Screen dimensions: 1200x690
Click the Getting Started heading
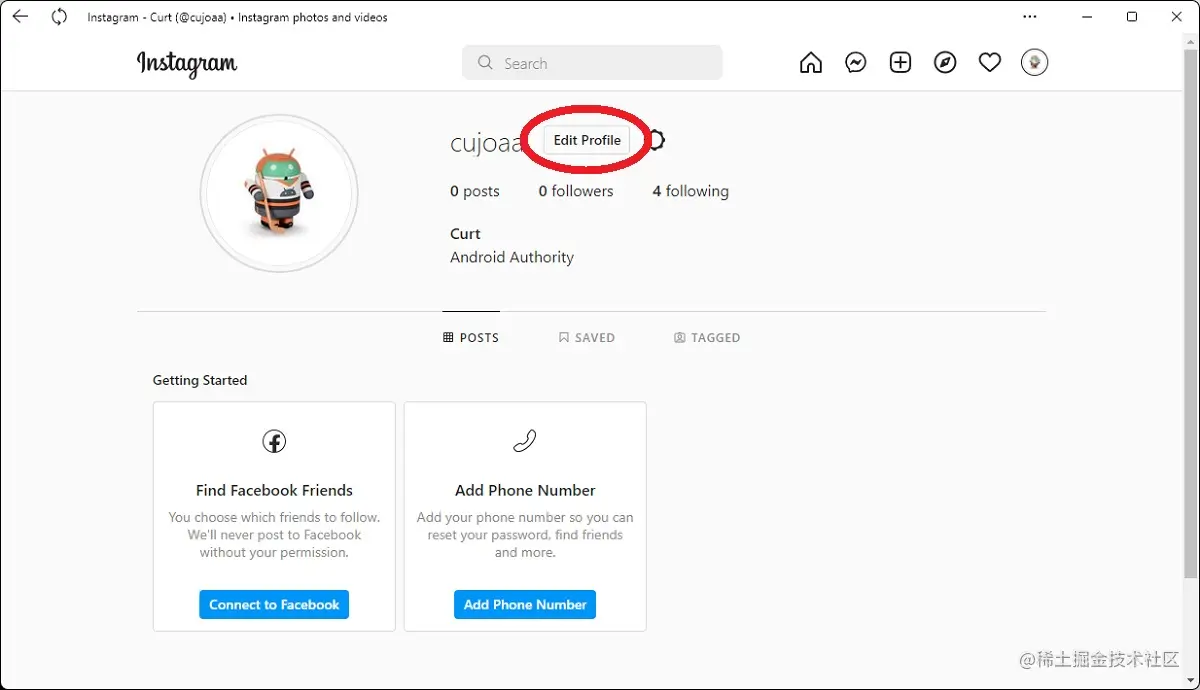coord(200,380)
